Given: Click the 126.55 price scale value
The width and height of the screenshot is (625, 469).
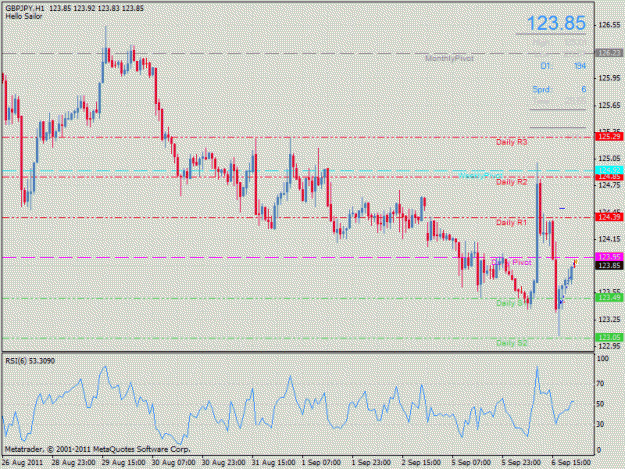Looking at the screenshot, I should (609, 25).
